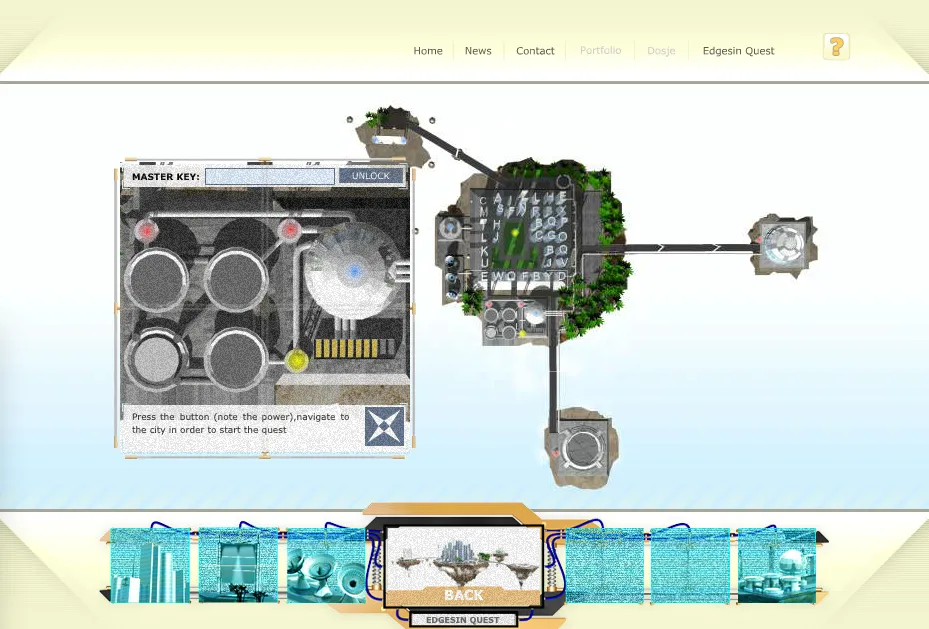Choose the dome building thumbnail
This screenshot has width=929, height=629.
[777, 566]
